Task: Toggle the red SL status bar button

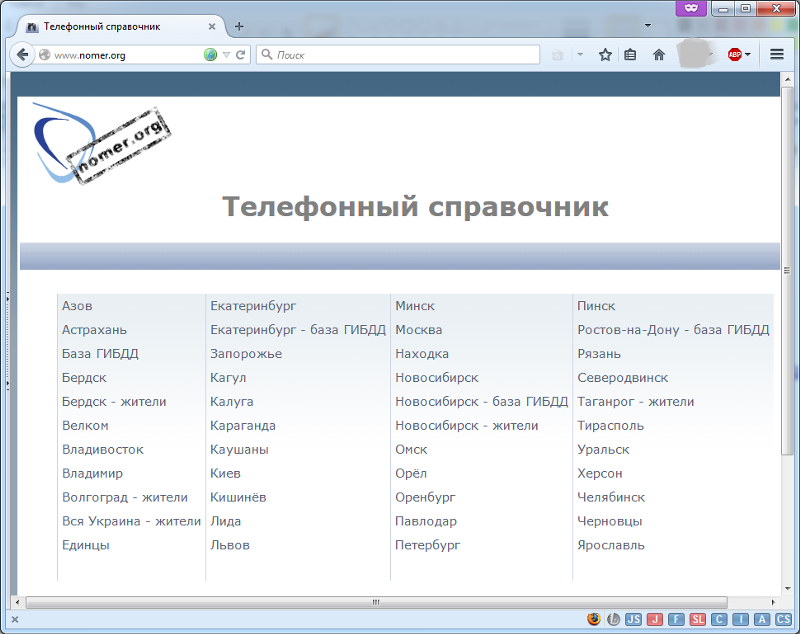Action: click(697, 619)
